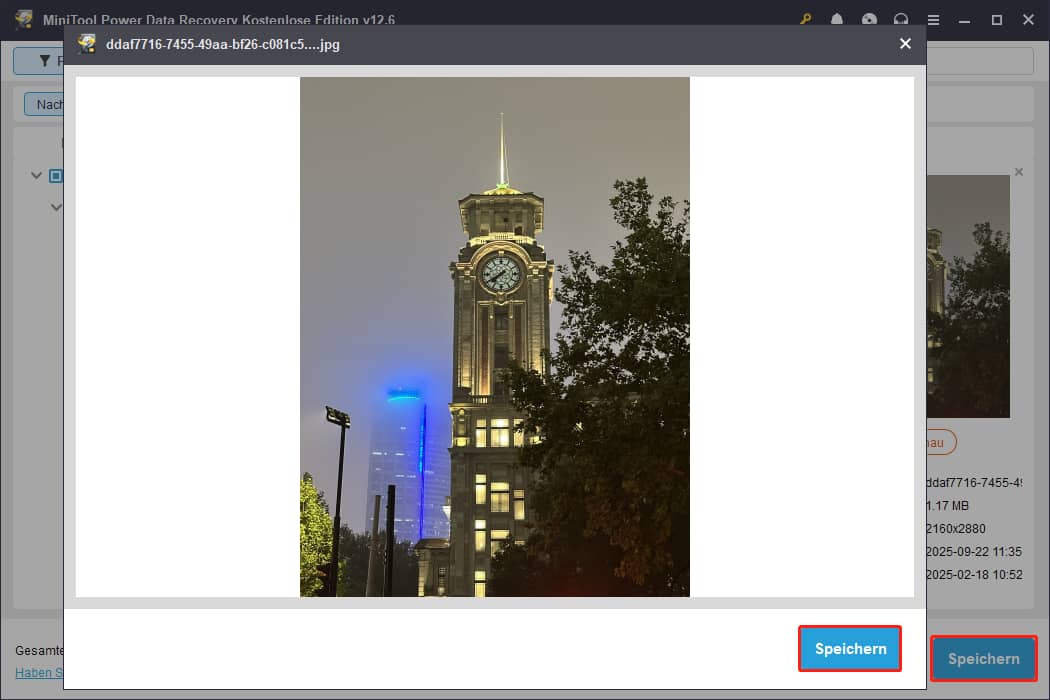The image size is (1050, 700).
Task: Click the thumbnail in the right panel
Action: (968, 296)
